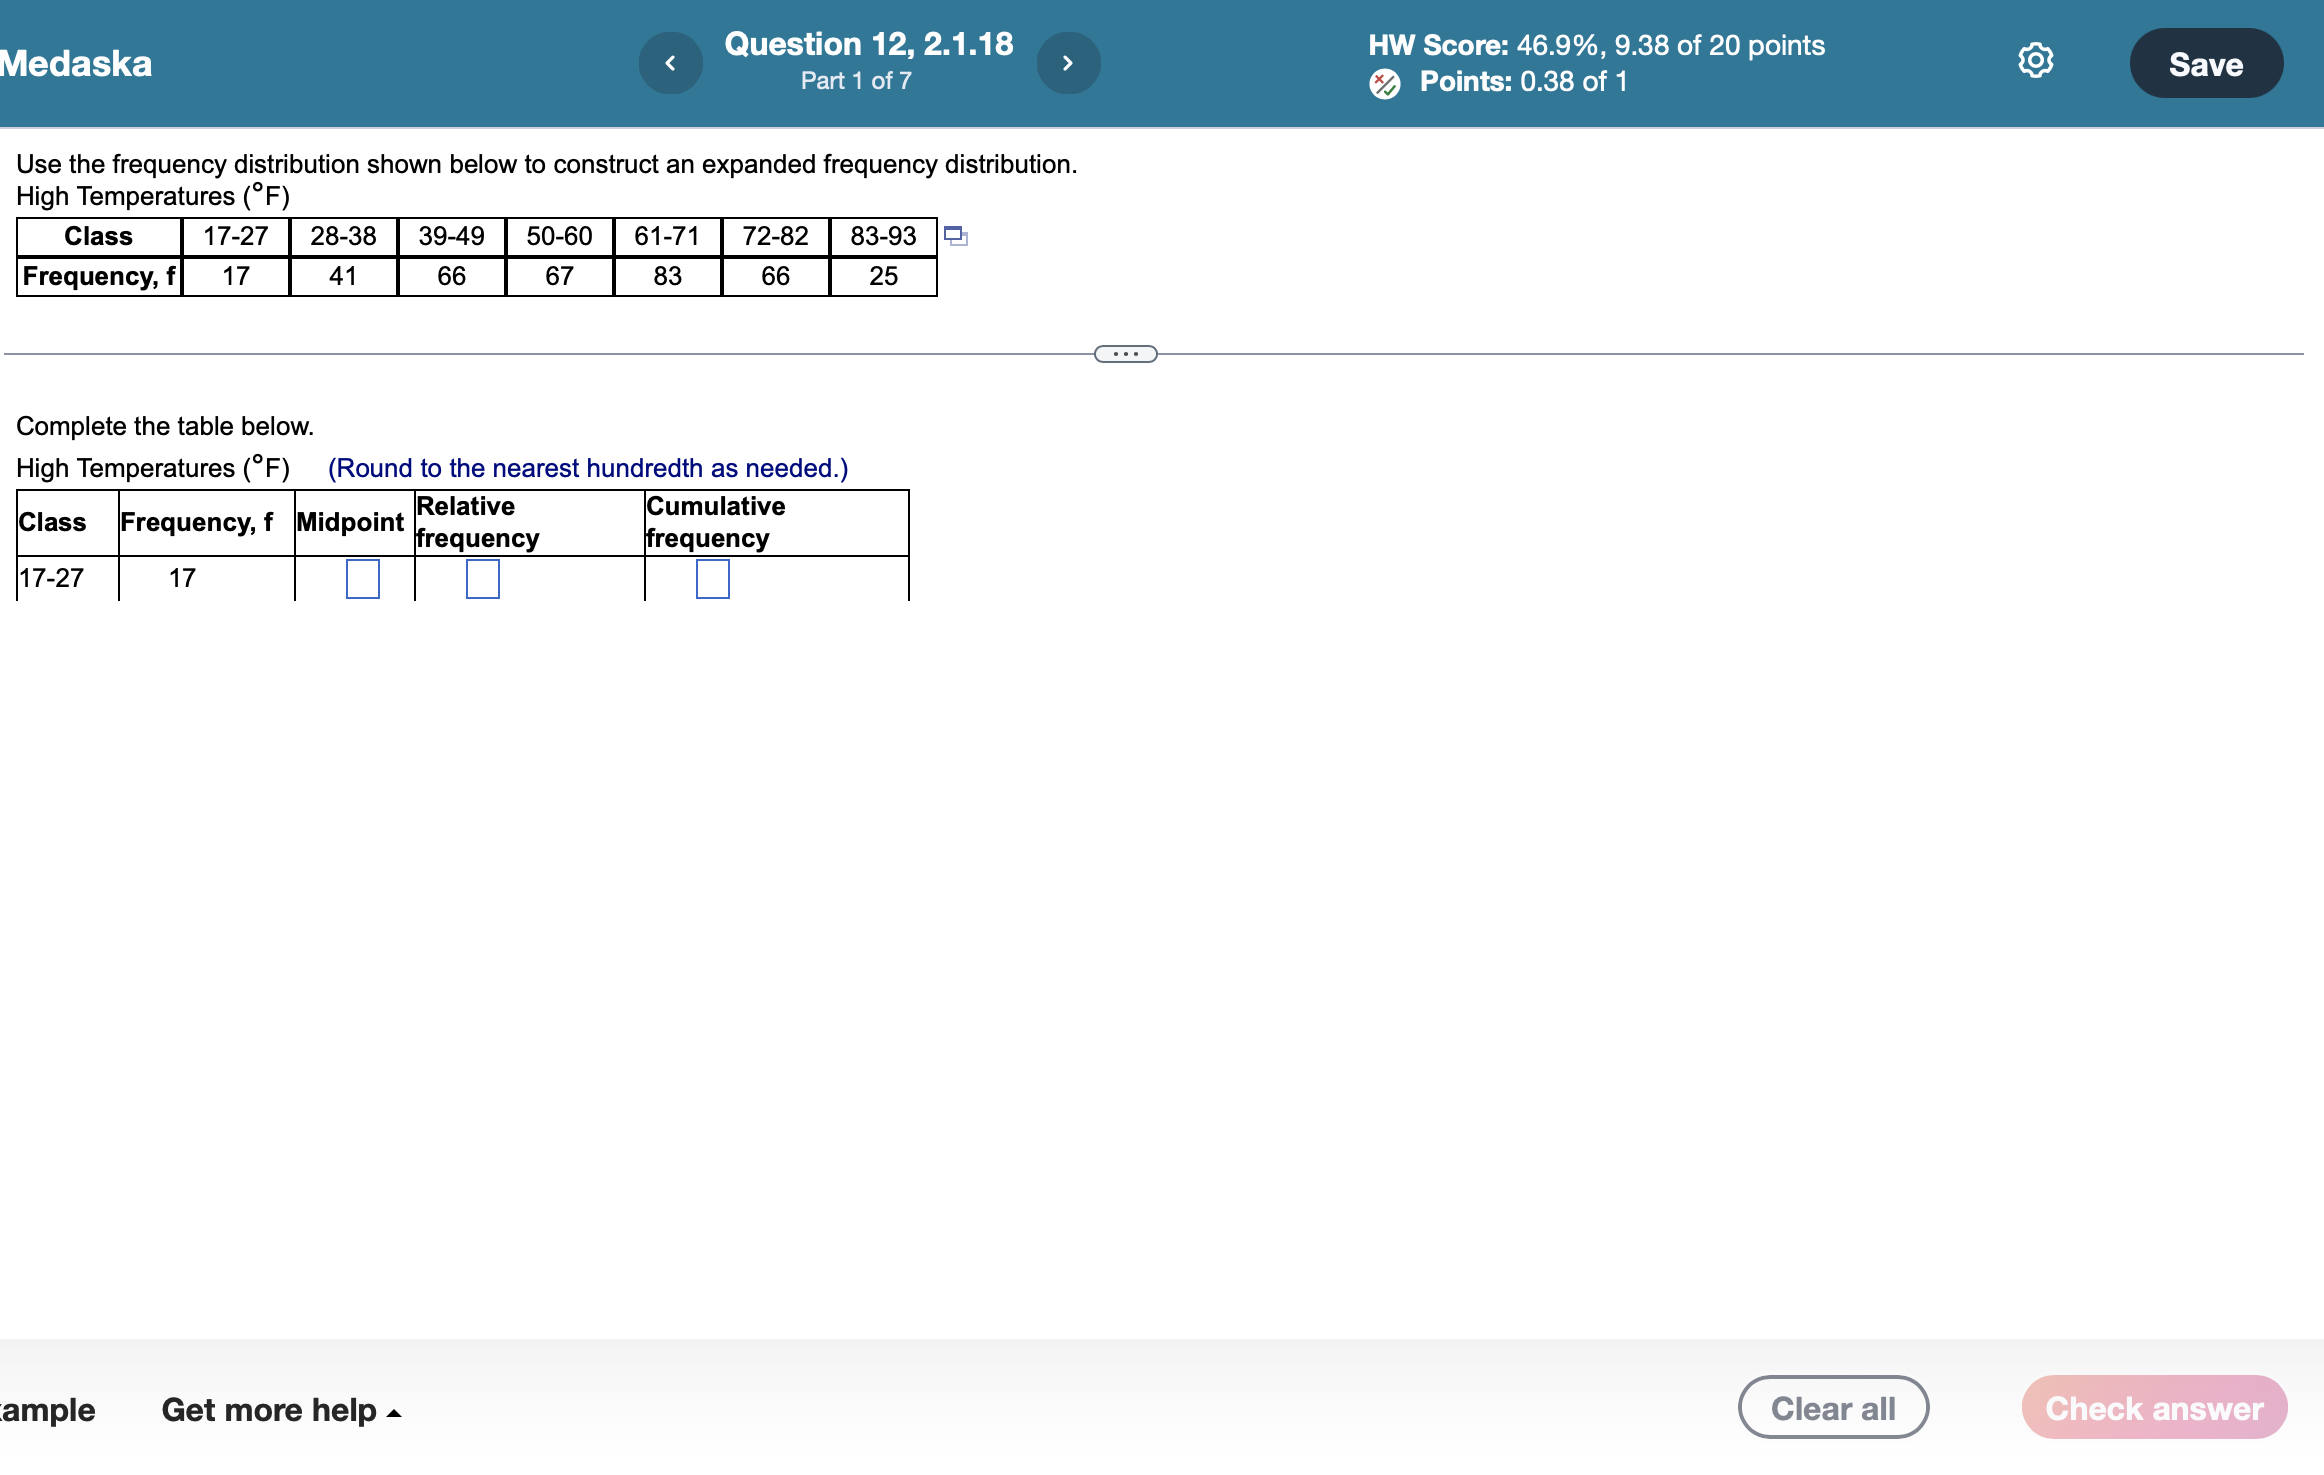Go to previous question arrow
The width and height of the screenshot is (2324, 1475).
(x=670, y=63)
